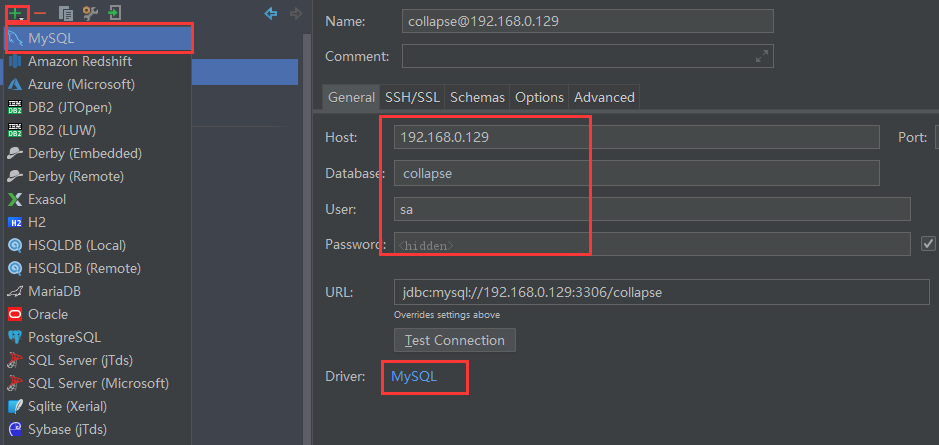This screenshot has width=939, height=445.
Task: Open the MySQL driver link
Action: pos(414,376)
